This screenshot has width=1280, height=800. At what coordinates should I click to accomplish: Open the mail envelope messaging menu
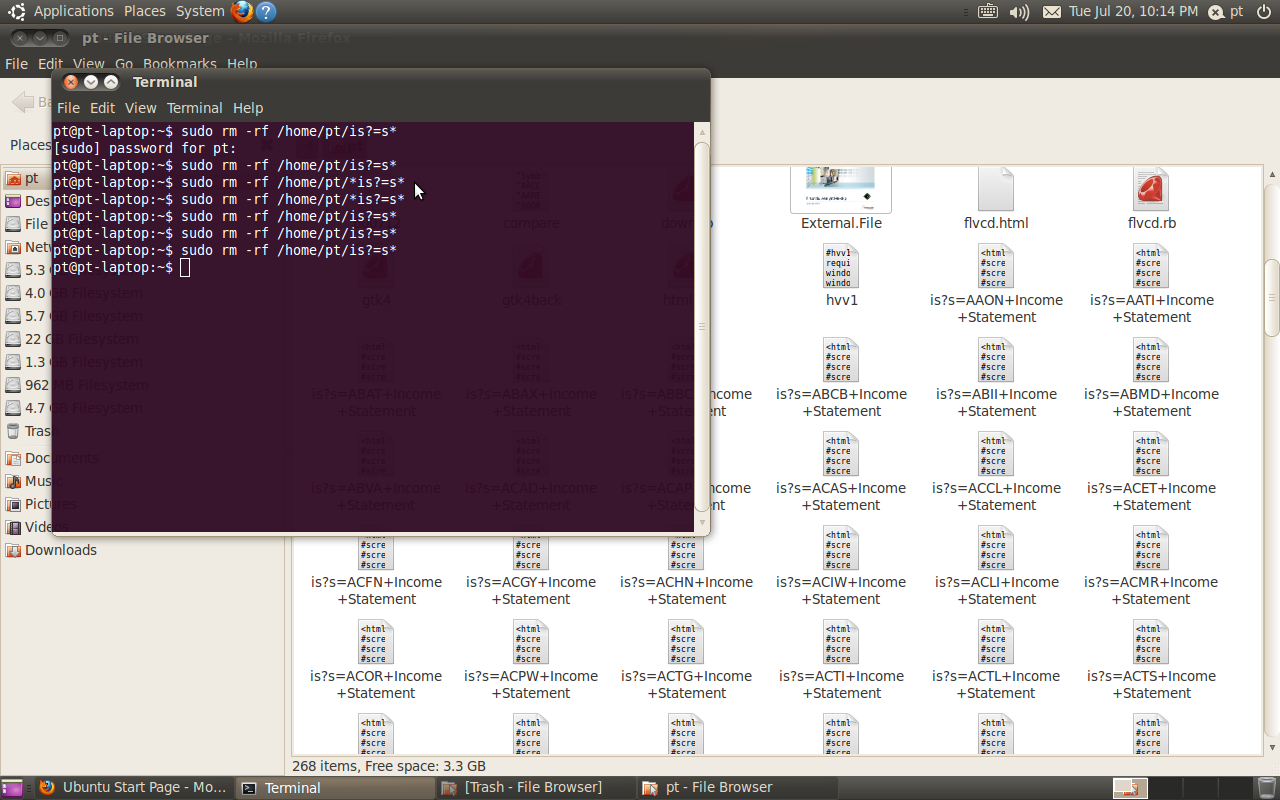(x=1051, y=12)
